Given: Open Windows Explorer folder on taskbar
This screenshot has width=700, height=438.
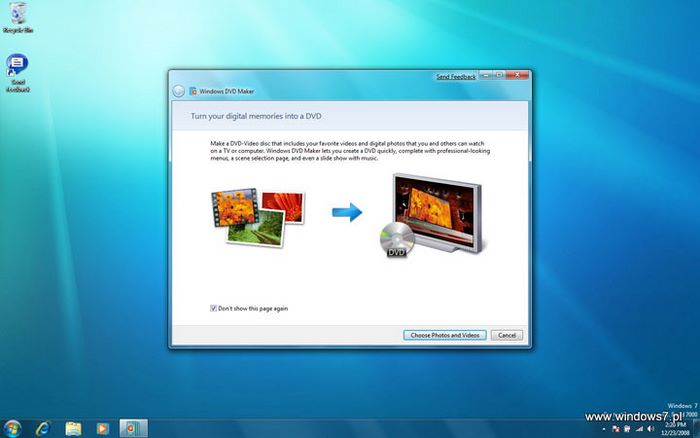Looking at the screenshot, I should pyautogui.click(x=73, y=429).
